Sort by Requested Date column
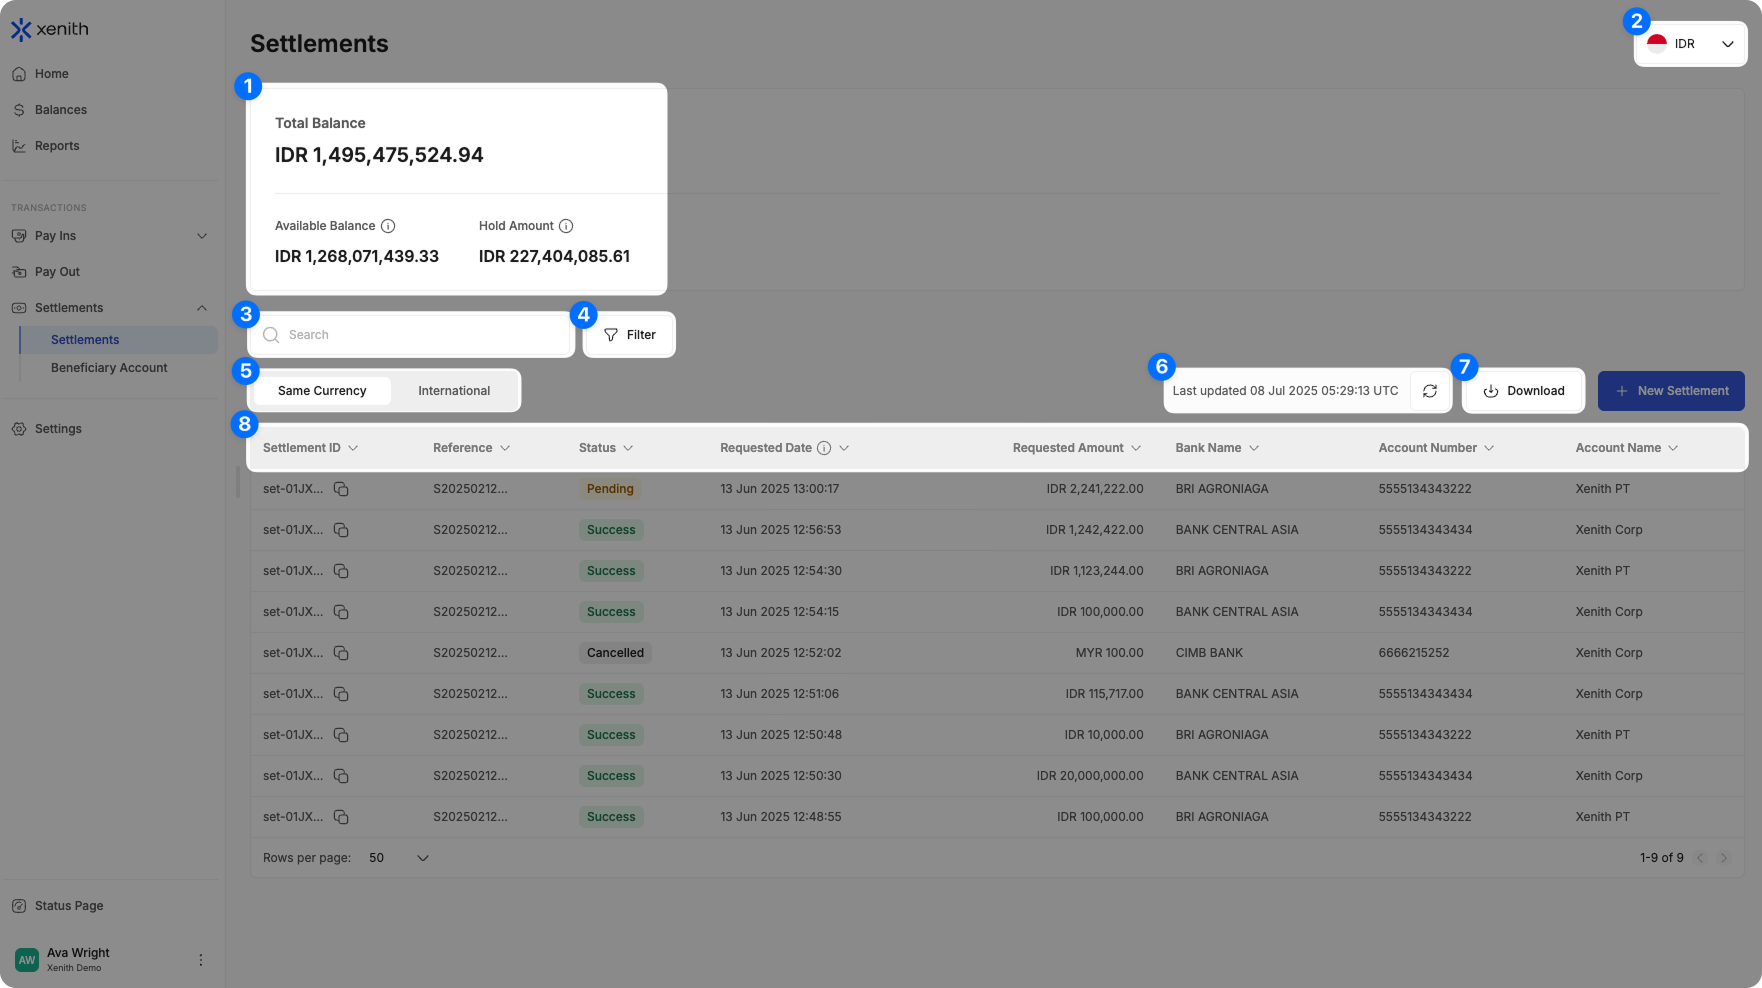 pyautogui.click(x=844, y=448)
